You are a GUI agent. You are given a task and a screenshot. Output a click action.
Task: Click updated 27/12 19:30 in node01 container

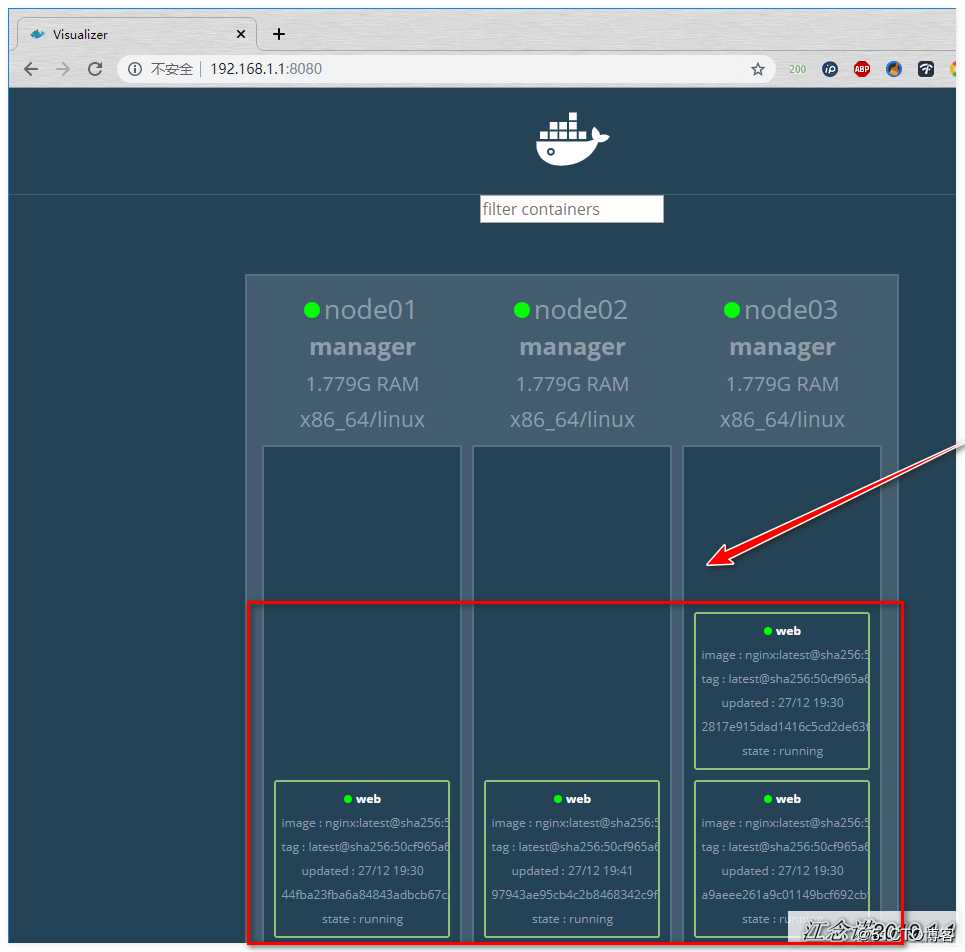coord(362,871)
